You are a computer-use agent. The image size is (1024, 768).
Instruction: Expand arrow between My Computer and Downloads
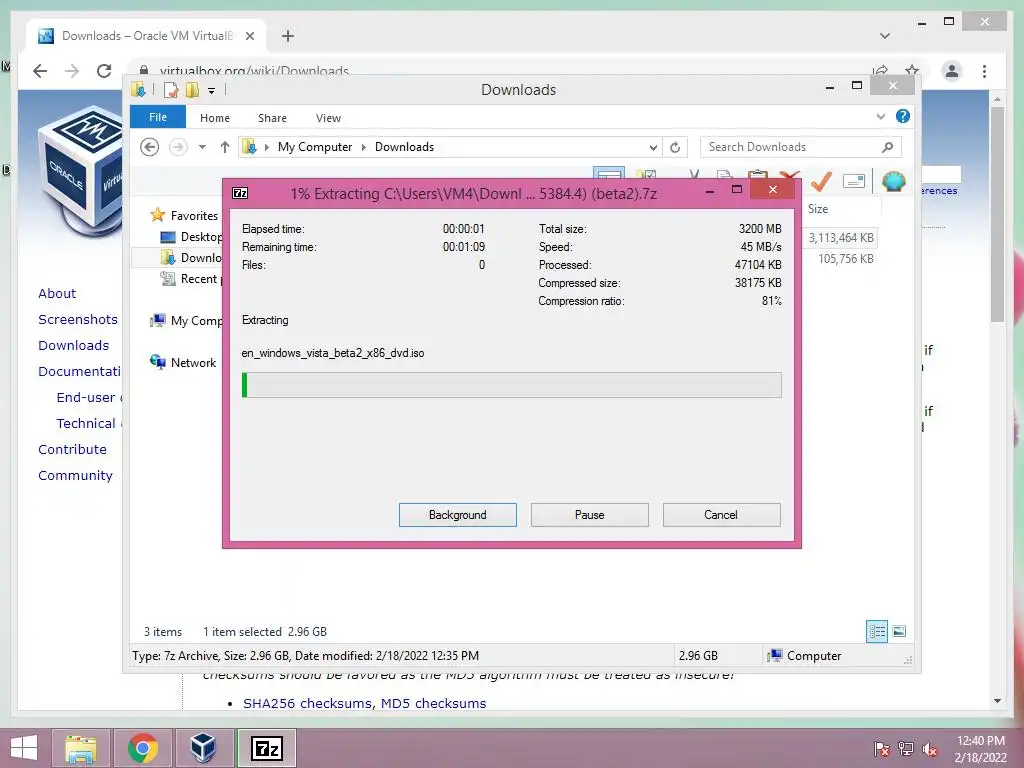[x=364, y=148]
